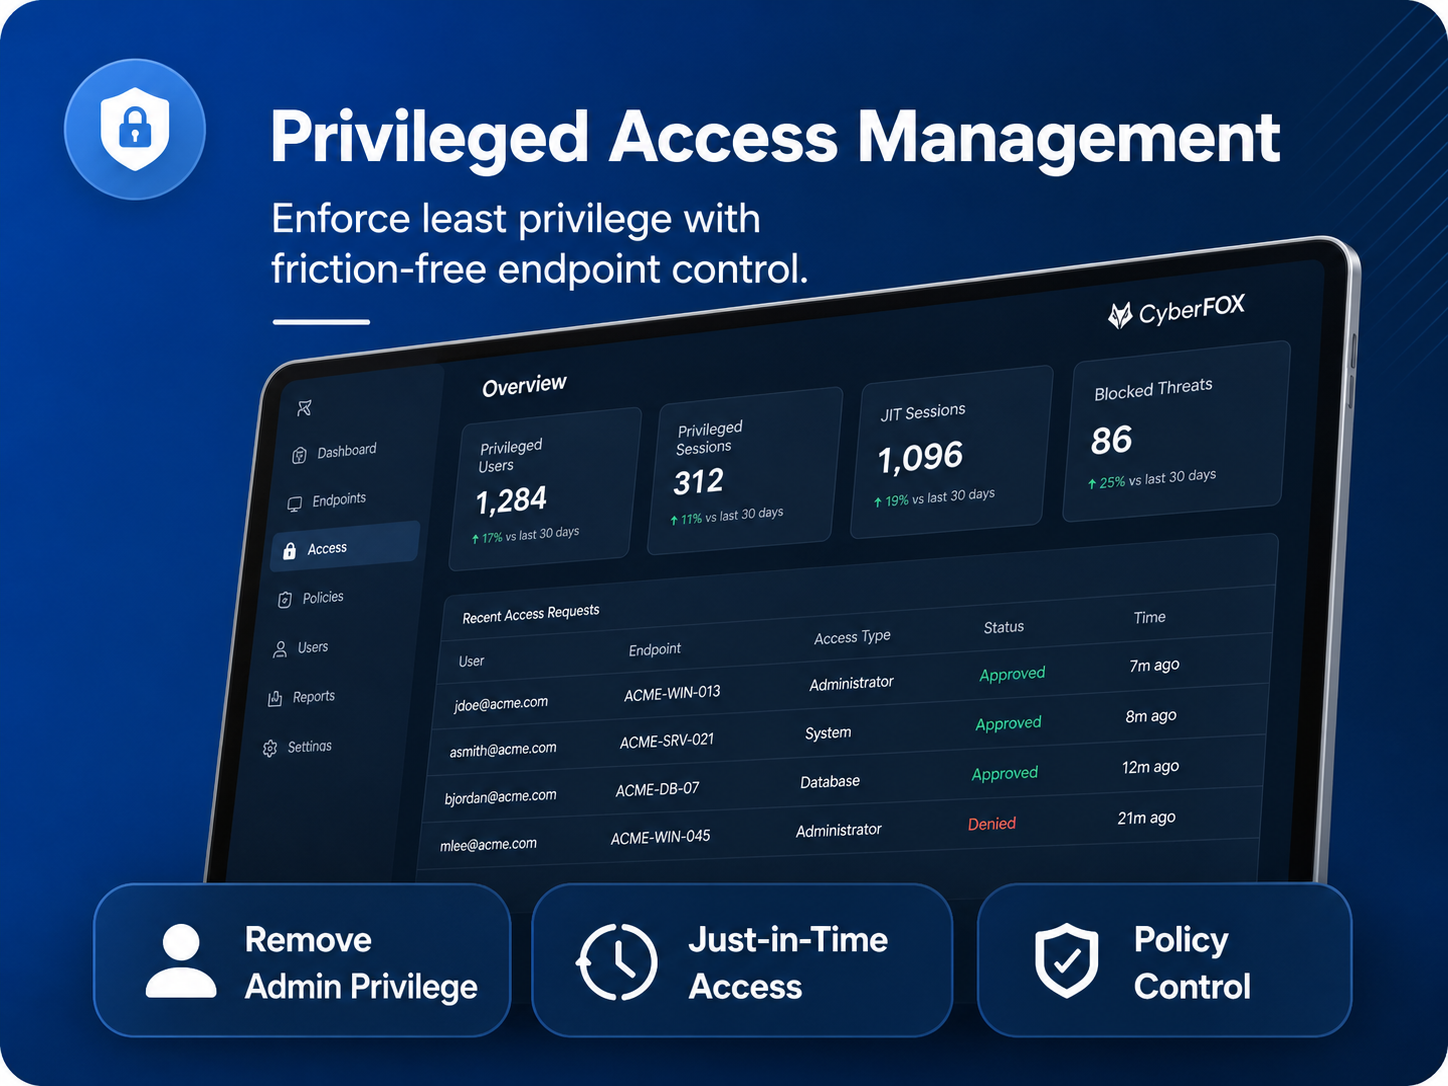Click the System access type cell
Viewport: 1448px width, 1086px height.
pyautogui.click(x=828, y=733)
